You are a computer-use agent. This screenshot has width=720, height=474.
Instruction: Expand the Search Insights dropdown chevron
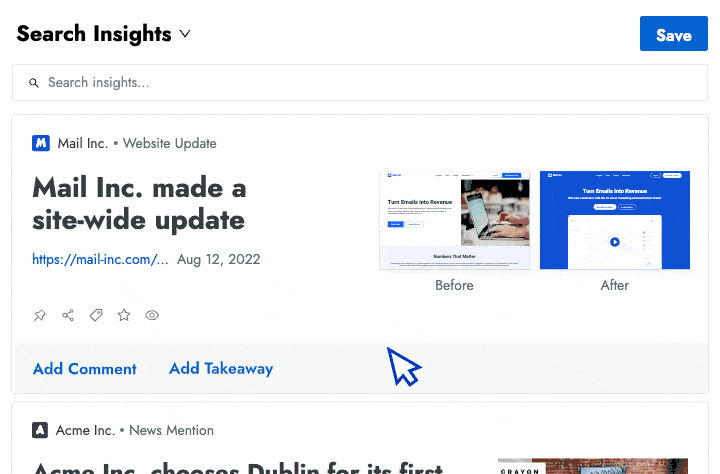tap(185, 34)
